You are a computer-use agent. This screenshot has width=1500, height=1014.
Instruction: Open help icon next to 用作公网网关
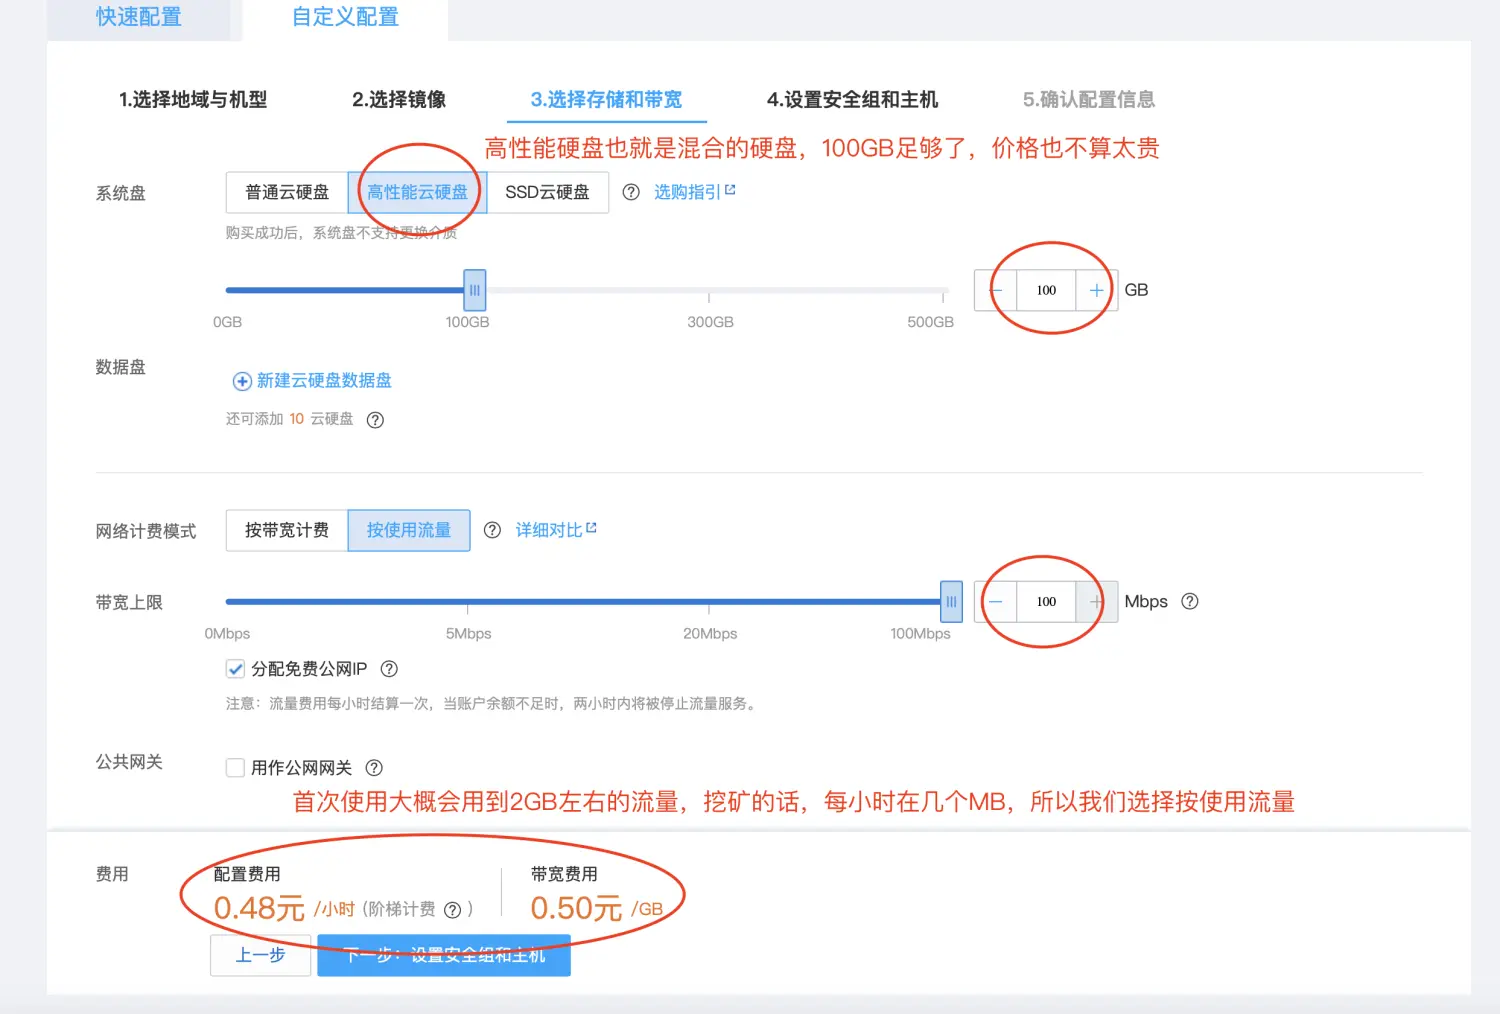point(374,768)
